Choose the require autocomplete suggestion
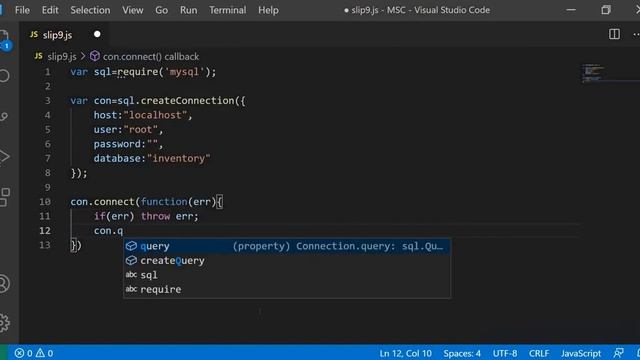Image resolution: width=640 pixels, height=360 pixels. pyautogui.click(x=287, y=289)
